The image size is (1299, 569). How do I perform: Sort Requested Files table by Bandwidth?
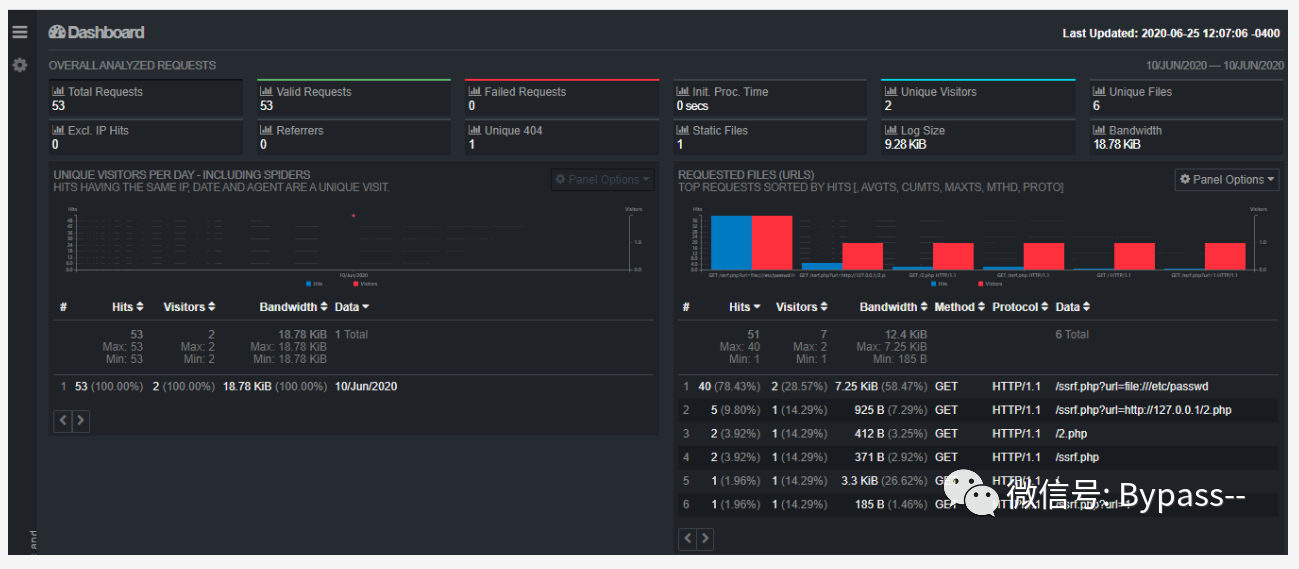click(x=893, y=307)
